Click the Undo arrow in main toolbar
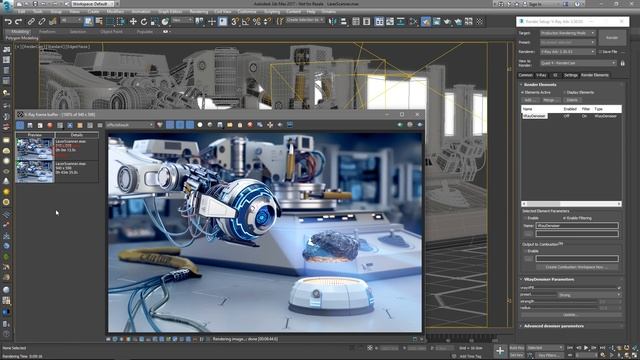This screenshot has height=360, width=640. point(8,21)
